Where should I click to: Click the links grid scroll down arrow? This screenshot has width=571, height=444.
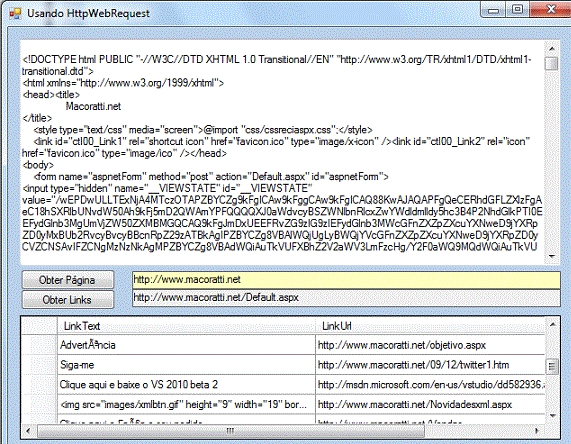tap(552, 416)
